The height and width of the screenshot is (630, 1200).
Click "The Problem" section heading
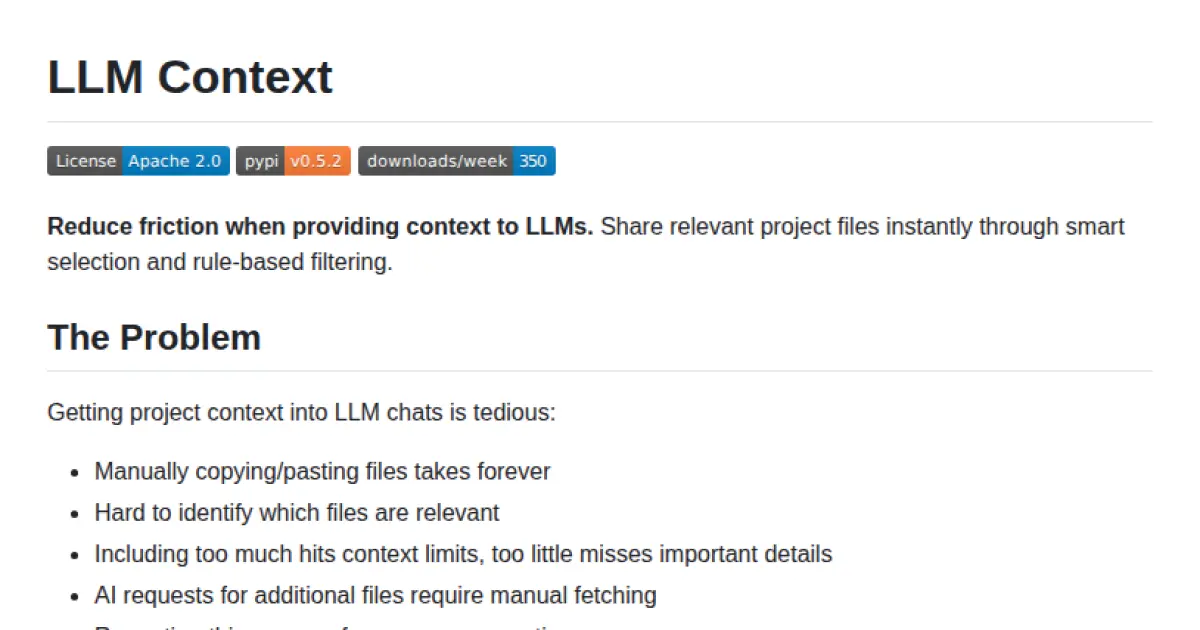coord(154,337)
